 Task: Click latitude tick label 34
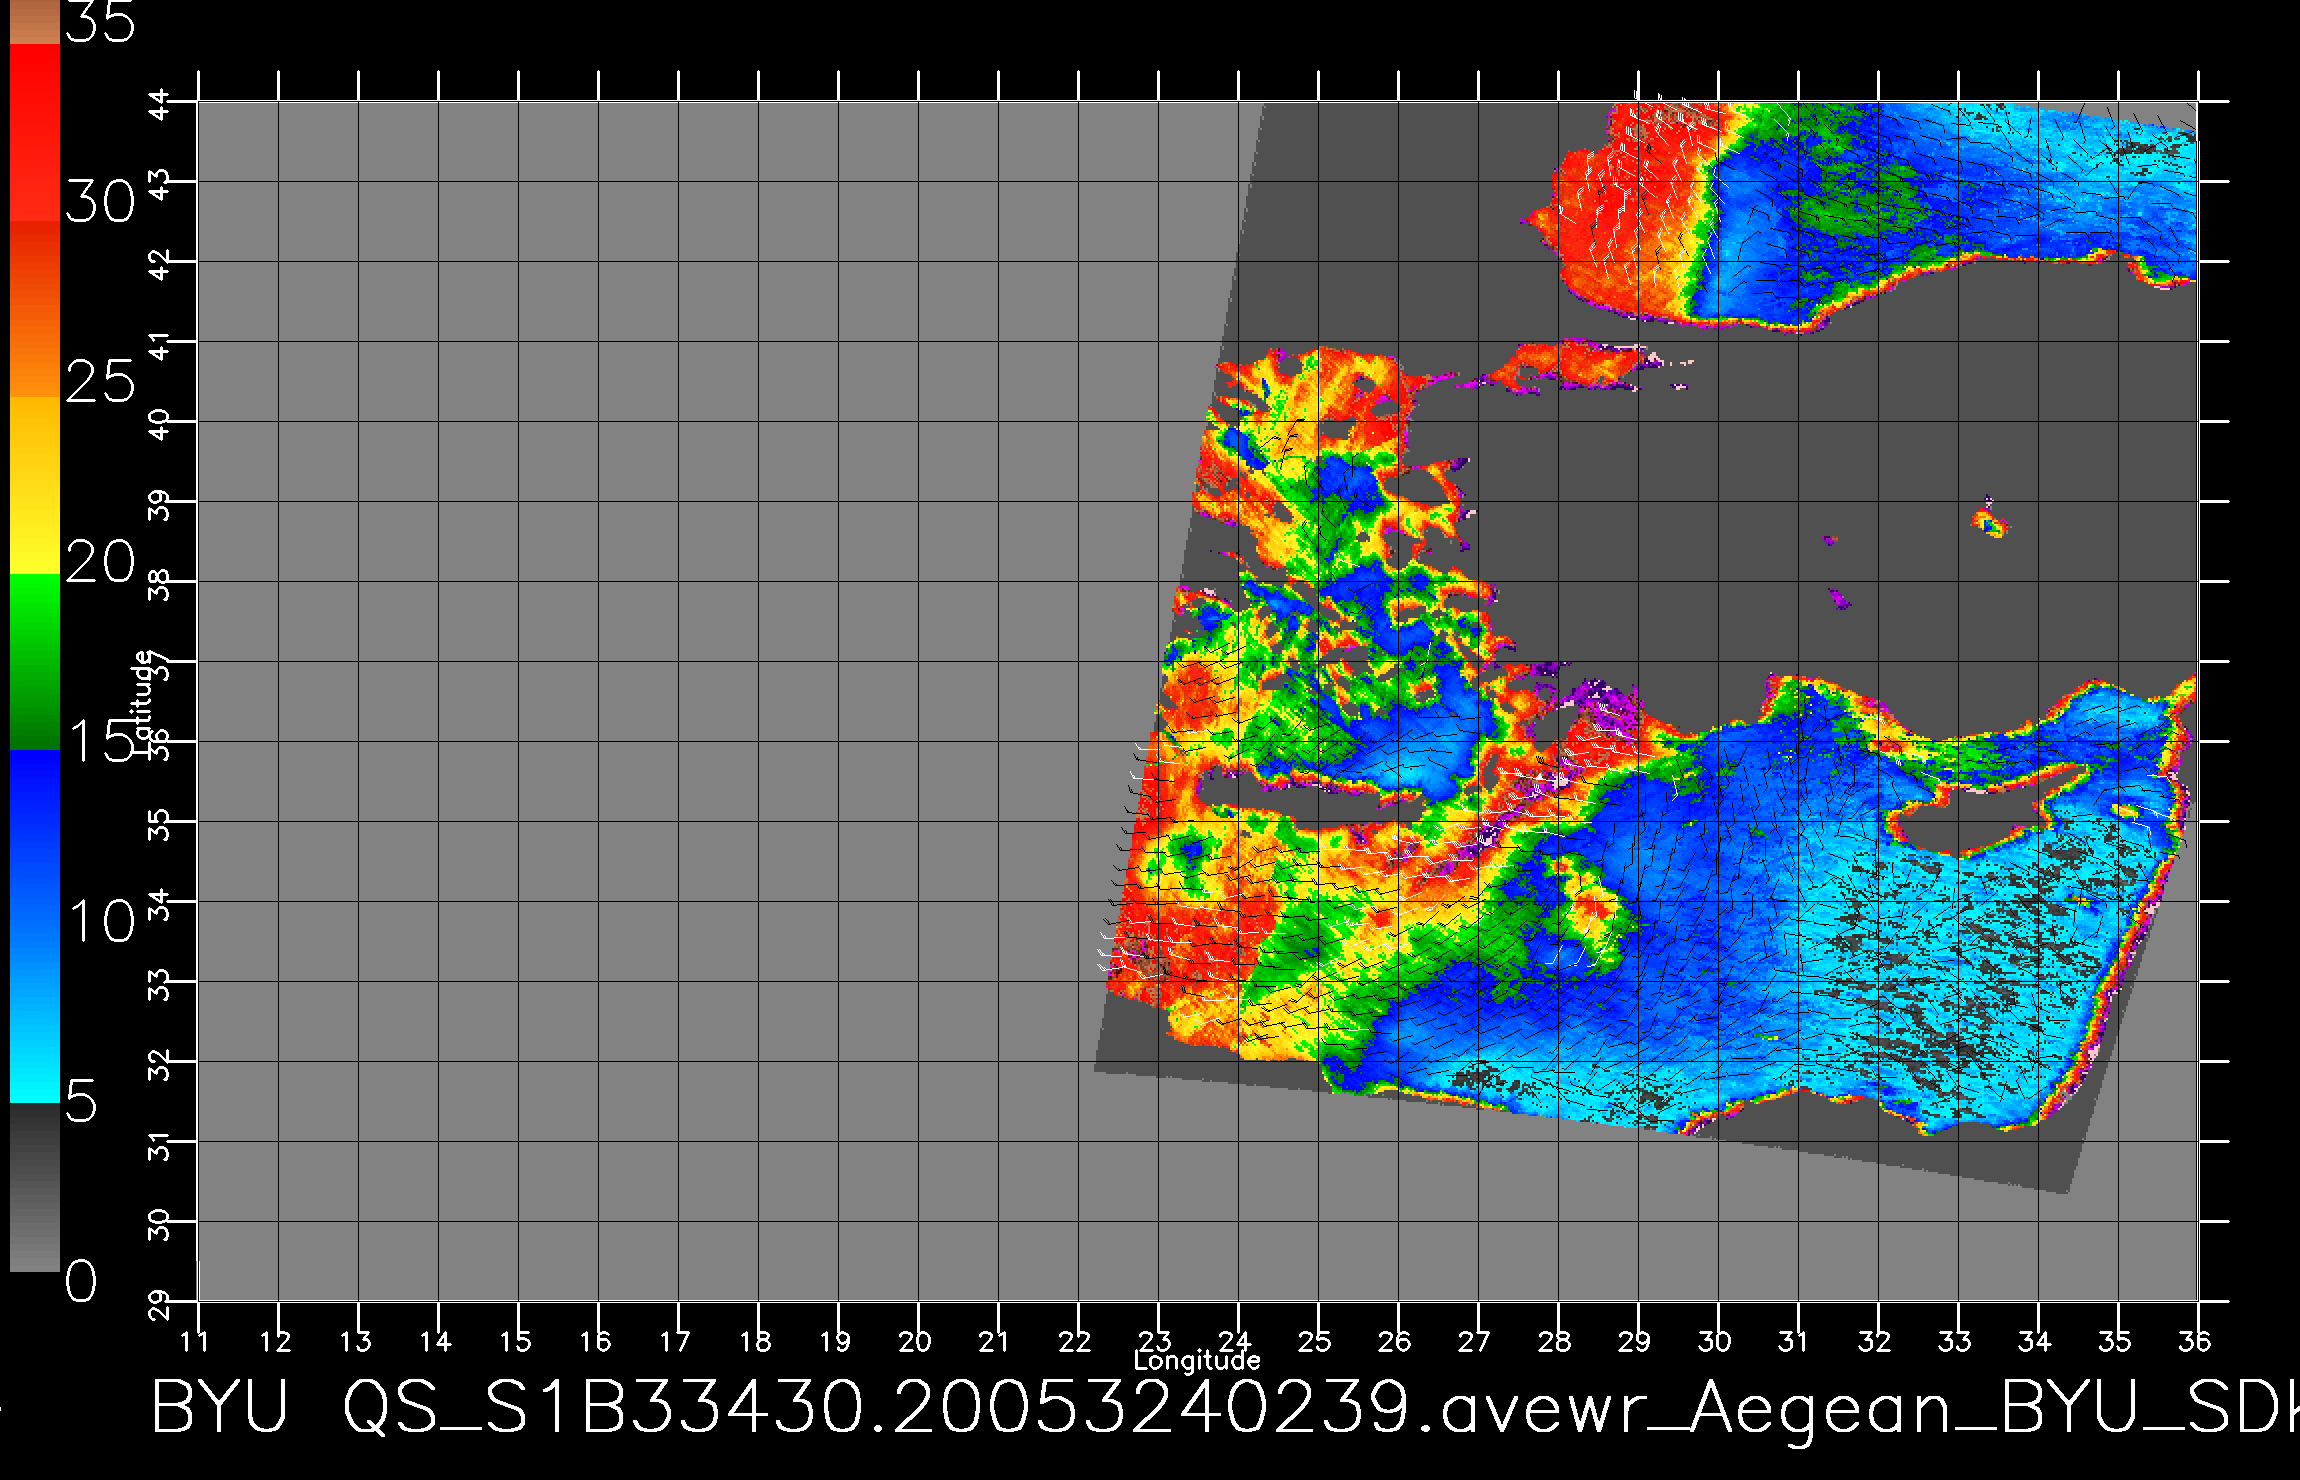tap(160, 905)
